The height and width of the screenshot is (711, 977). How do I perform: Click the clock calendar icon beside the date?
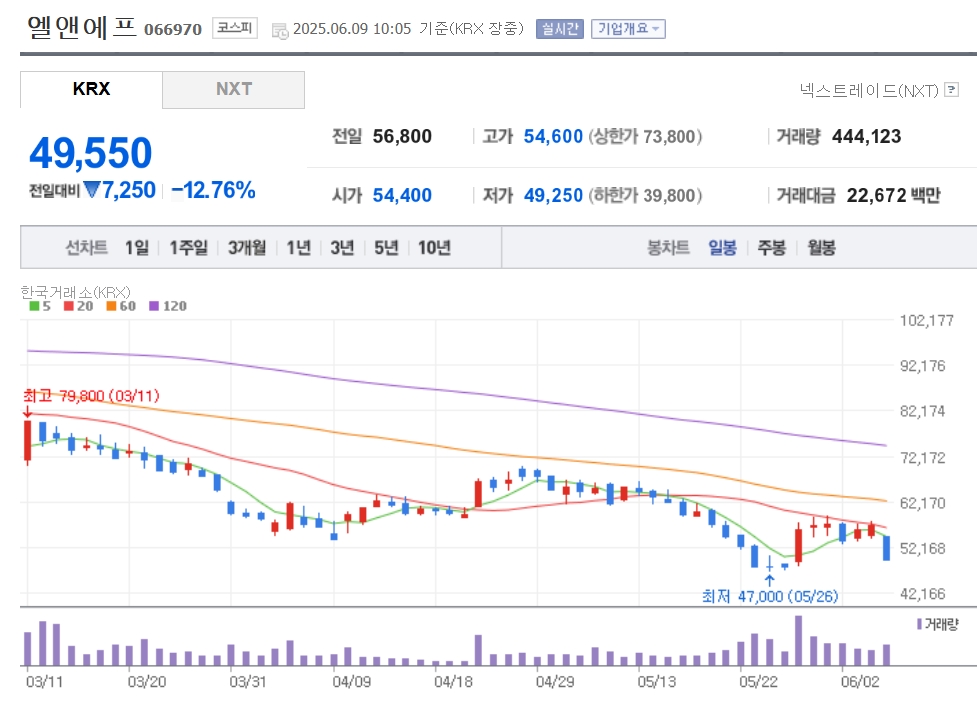click(x=280, y=31)
